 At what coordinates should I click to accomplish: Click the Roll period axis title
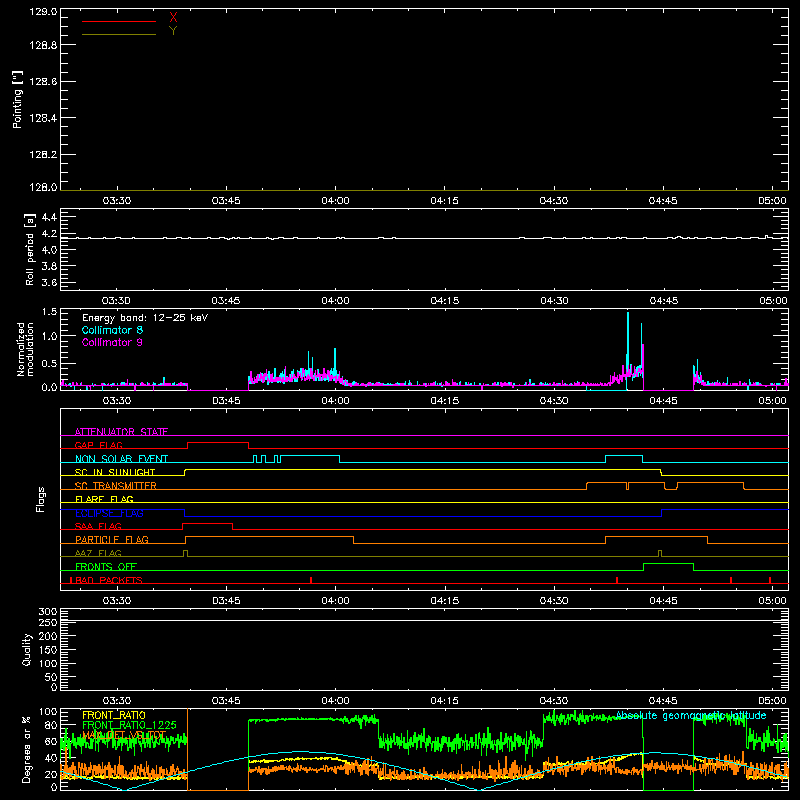[x=30, y=249]
